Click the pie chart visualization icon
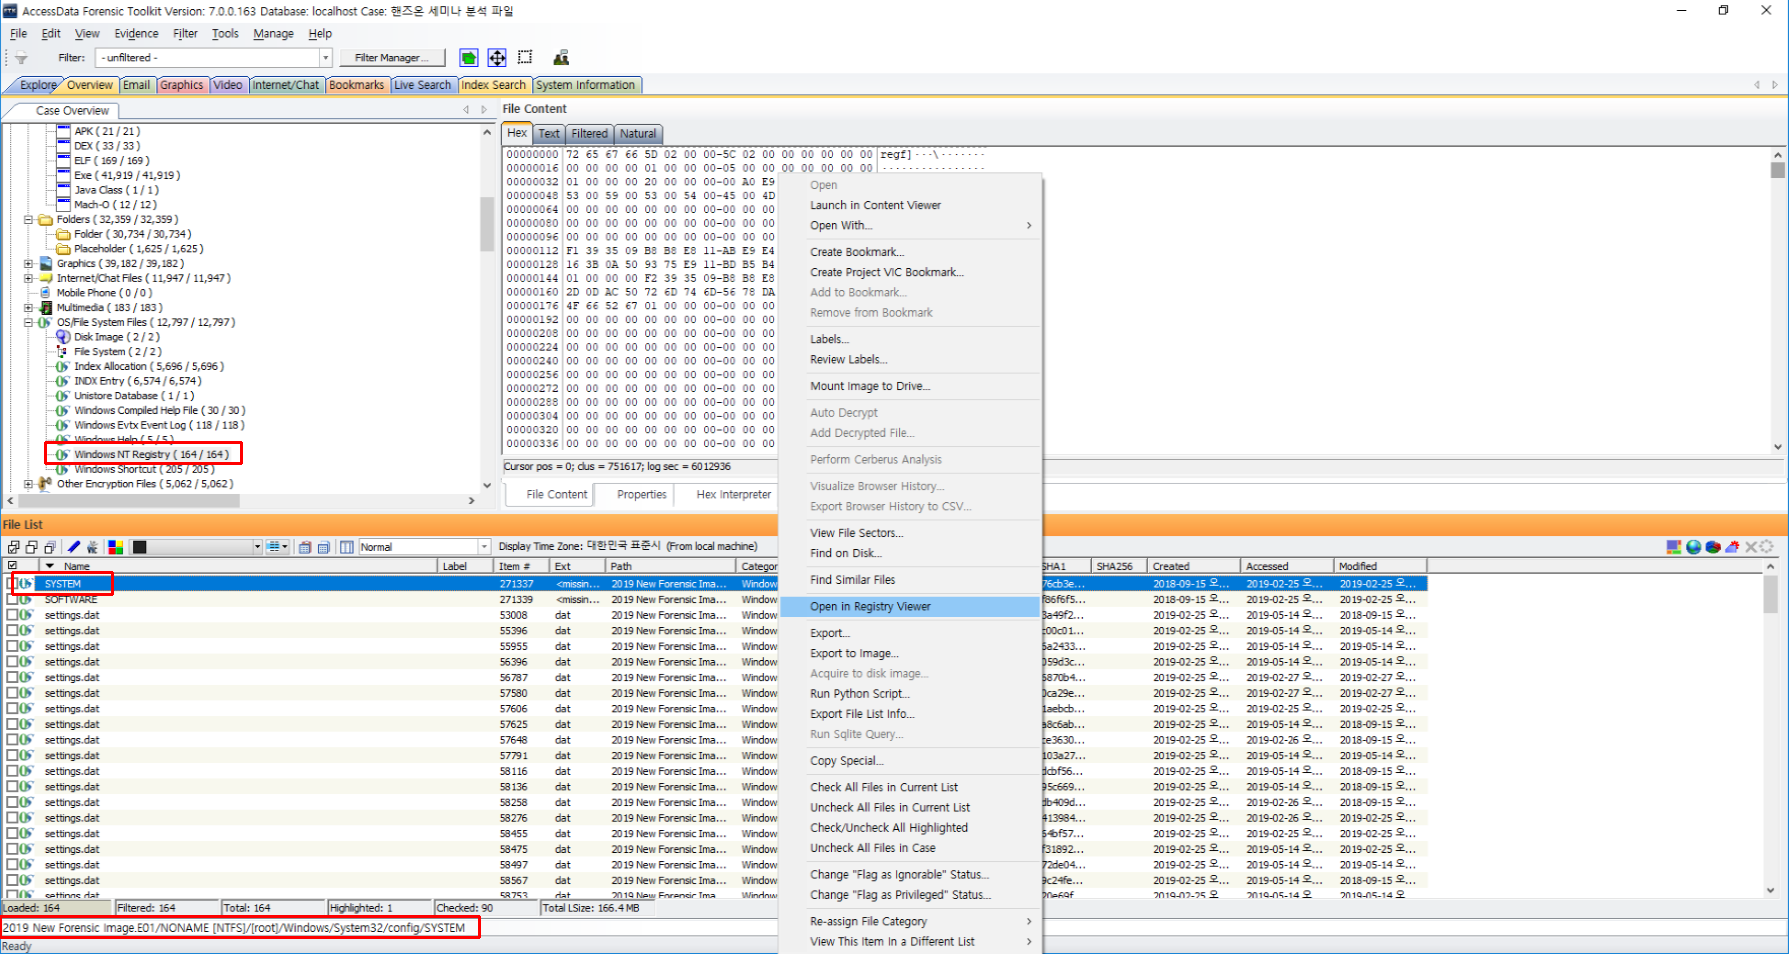This screenshot has height=954, width=1789. (x=1713, y=547)
